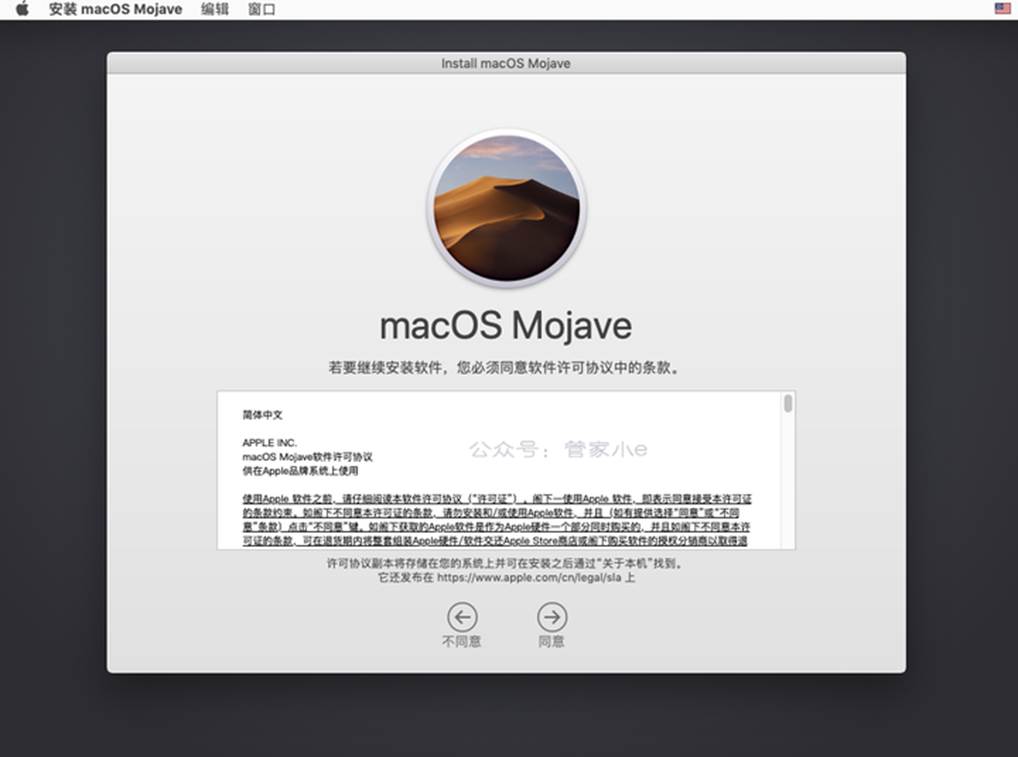The height and width of the screenshot is (757, 1018).
Task: Click the US flag input source icon
Action: 1002,9
